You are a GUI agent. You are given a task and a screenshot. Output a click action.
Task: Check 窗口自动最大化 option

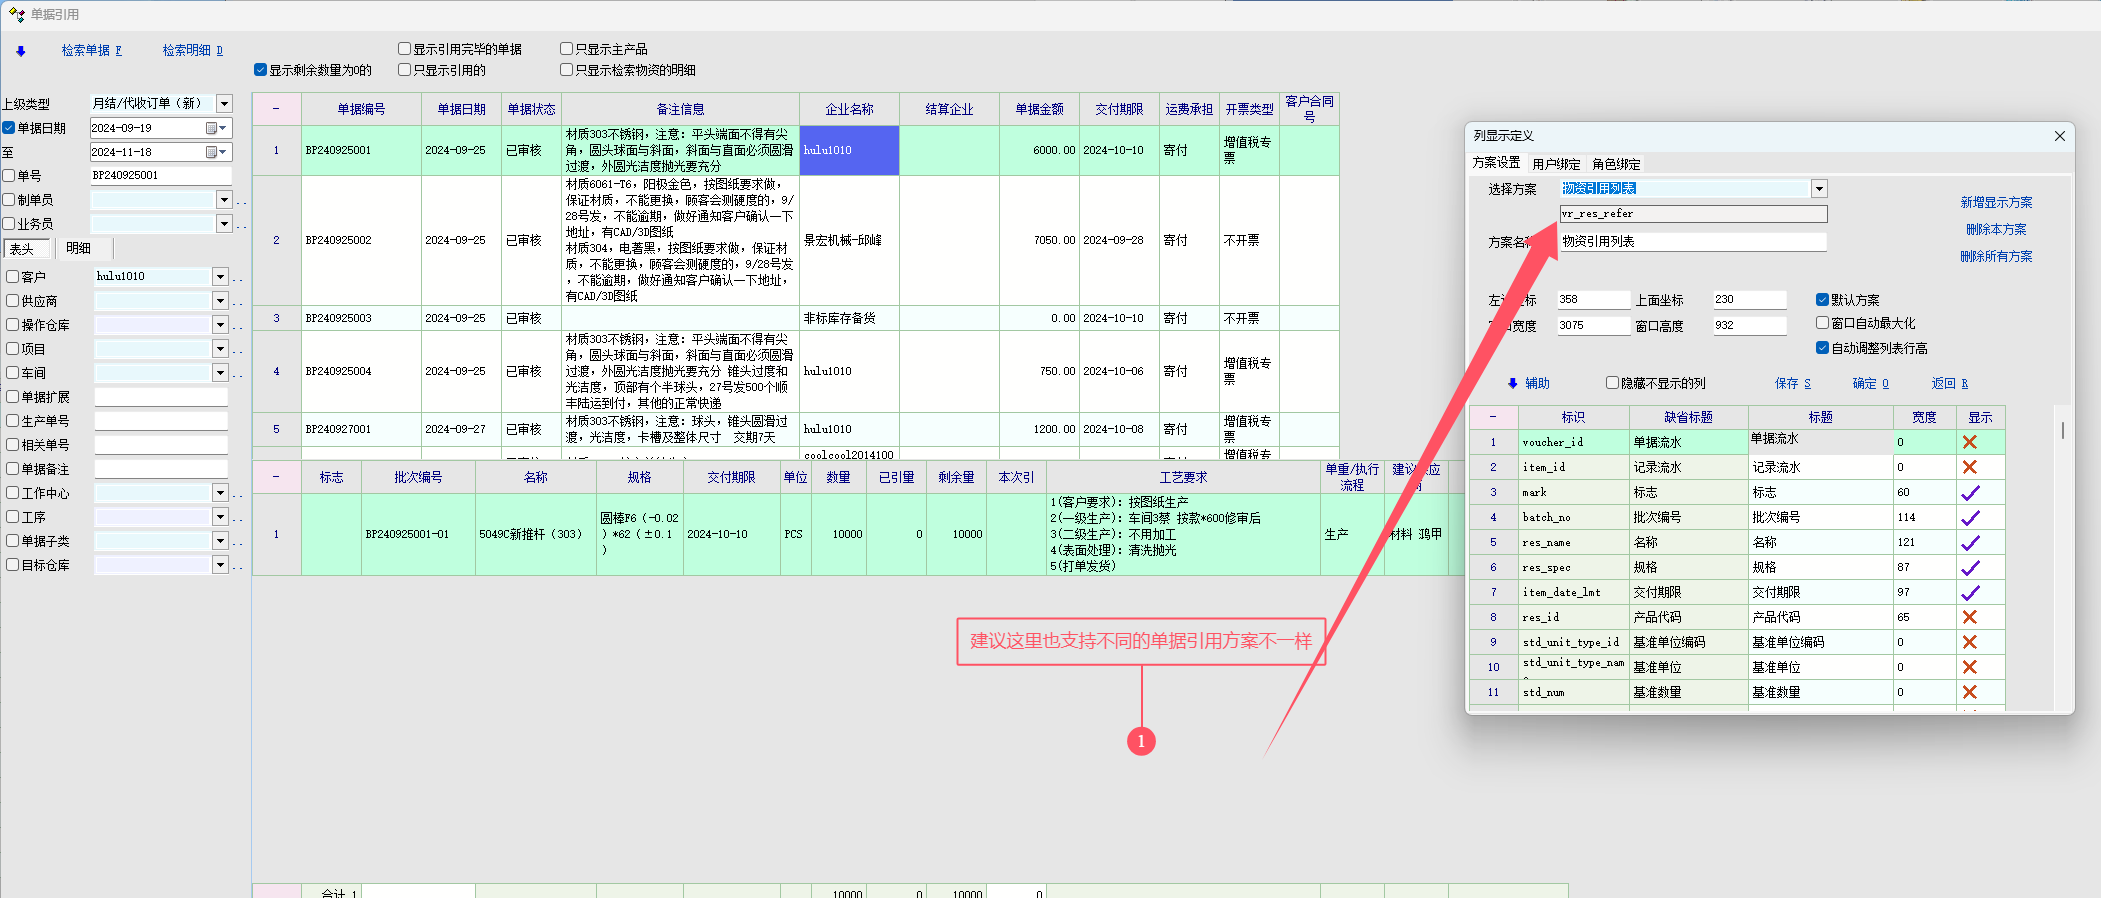pyautogui.click(x=1822, y=323)
